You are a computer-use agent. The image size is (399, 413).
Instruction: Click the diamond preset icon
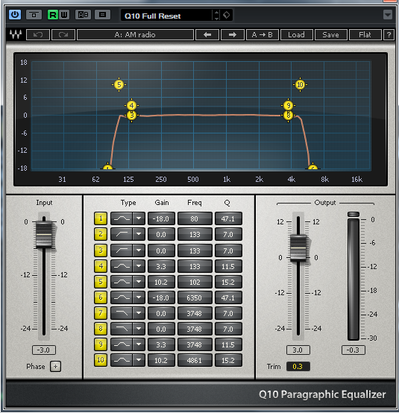pos(227,15)
